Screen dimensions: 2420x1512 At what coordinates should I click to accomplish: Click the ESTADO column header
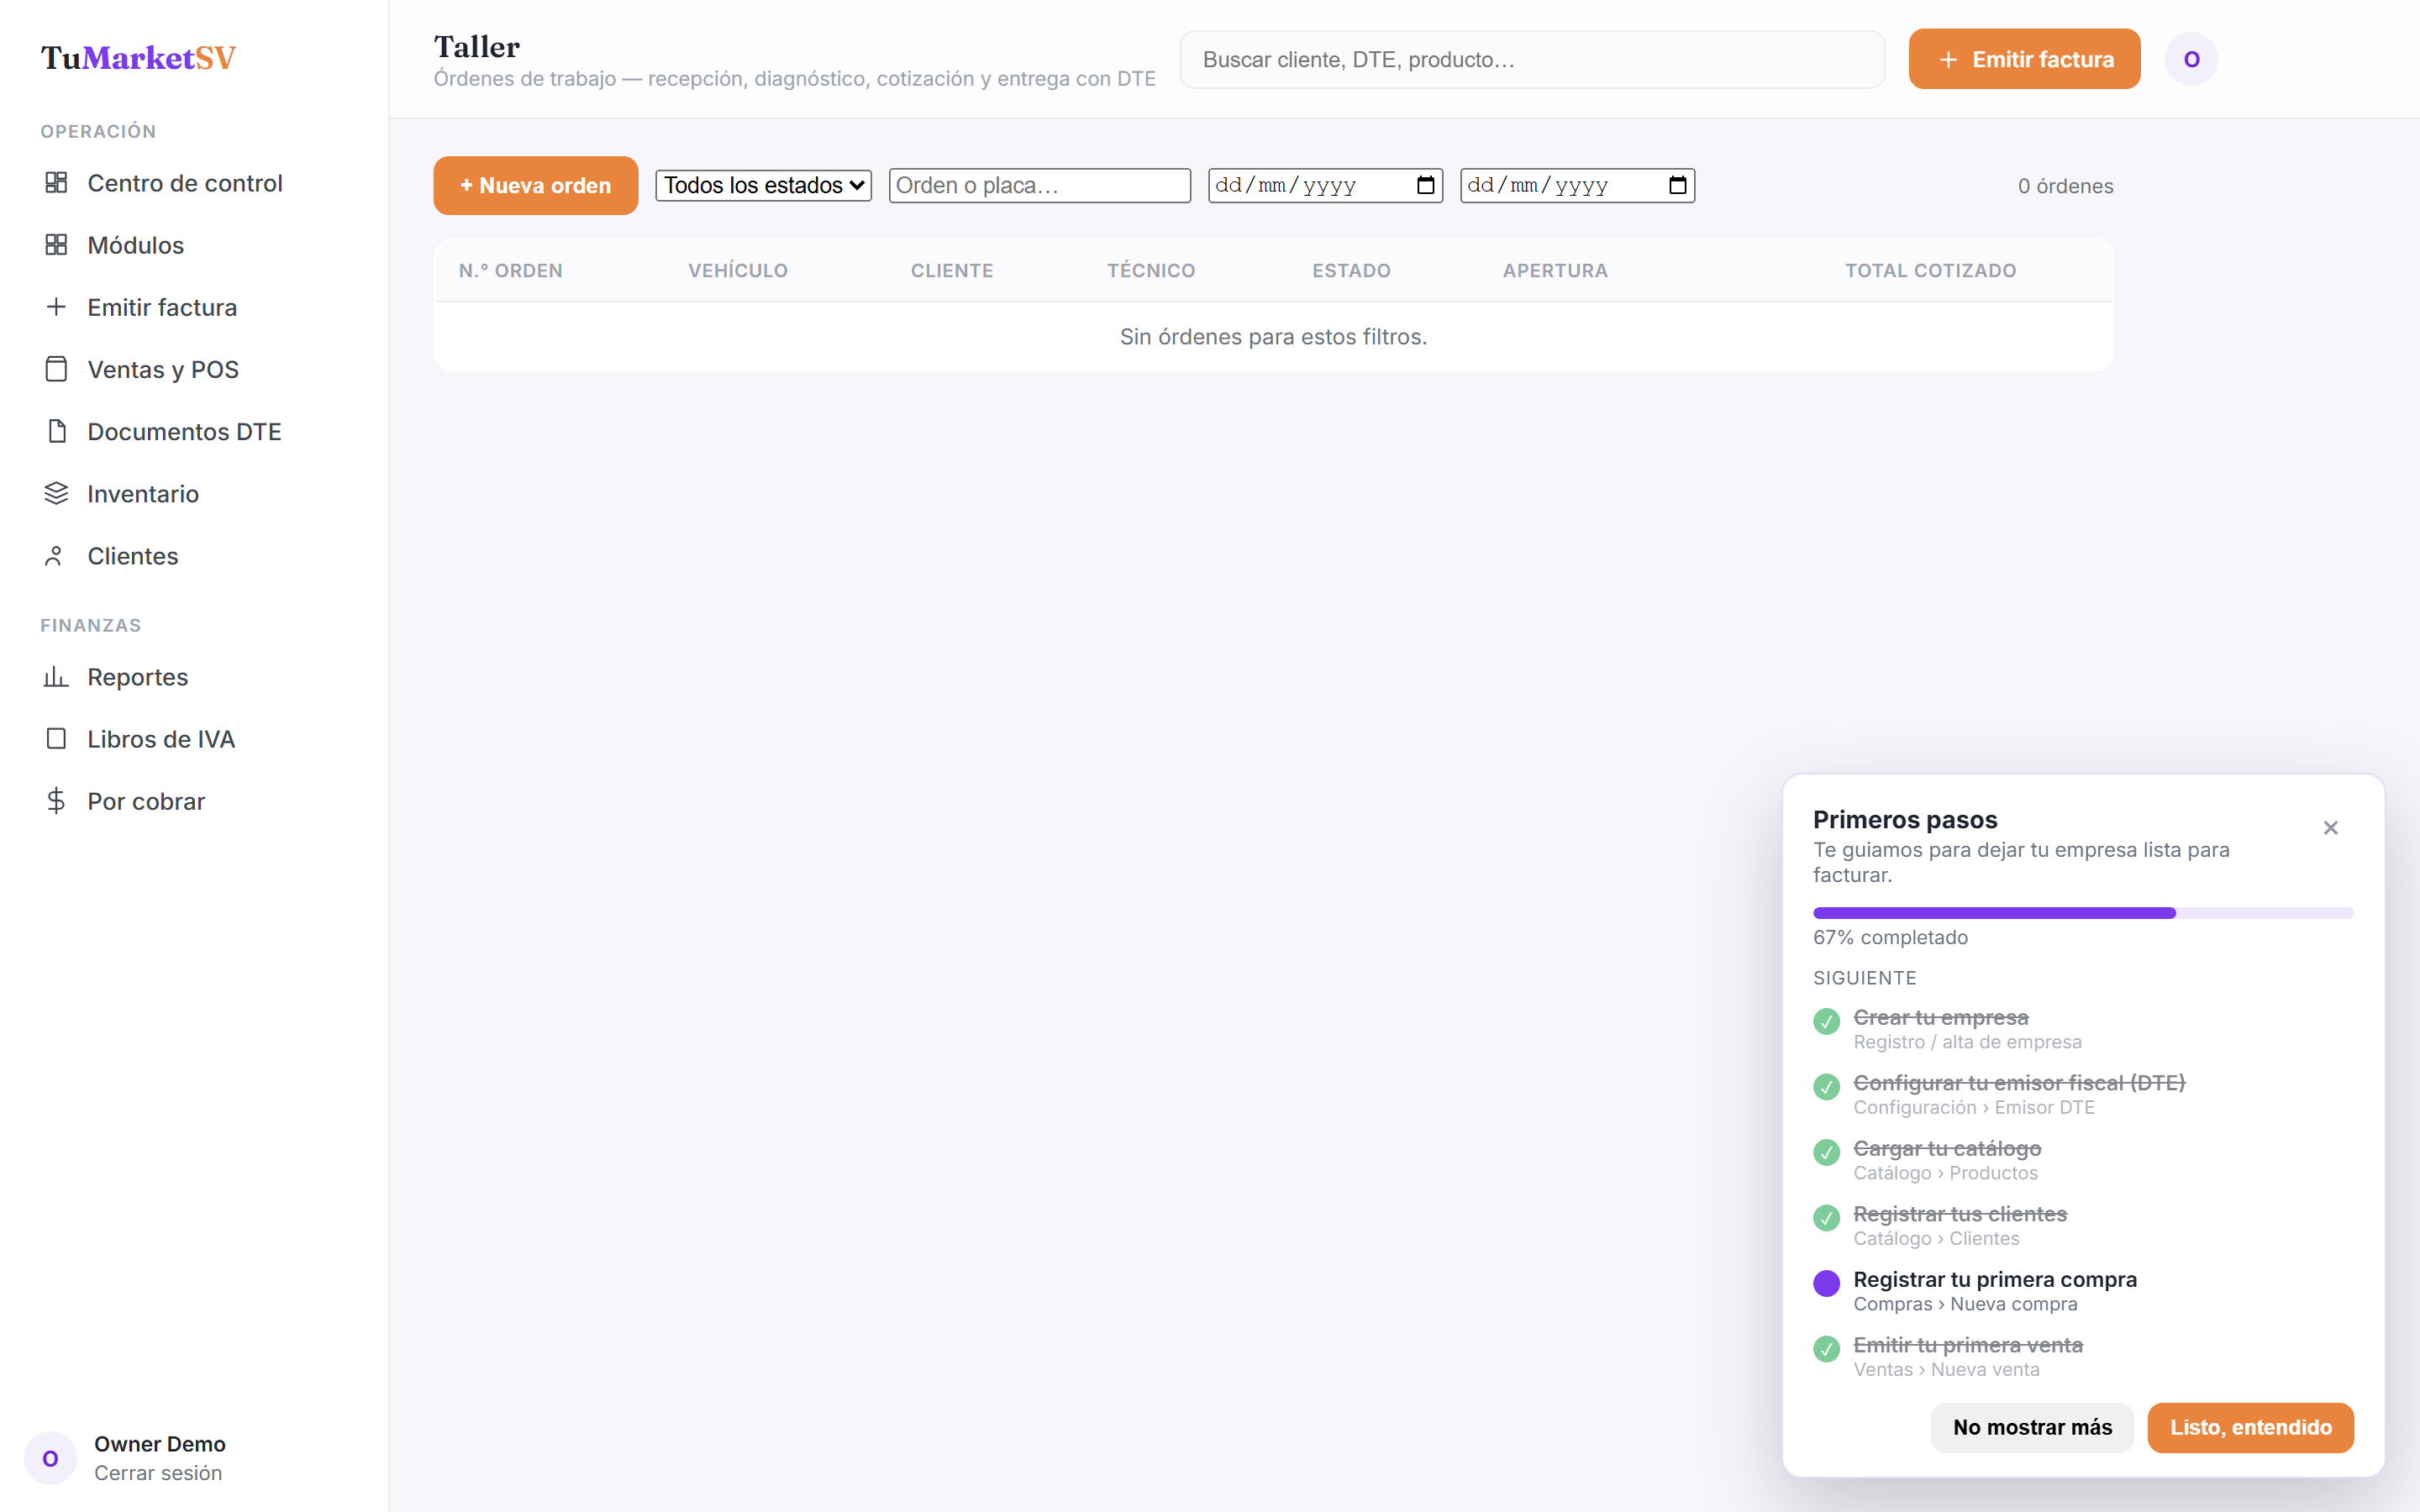coord(1351,270)
